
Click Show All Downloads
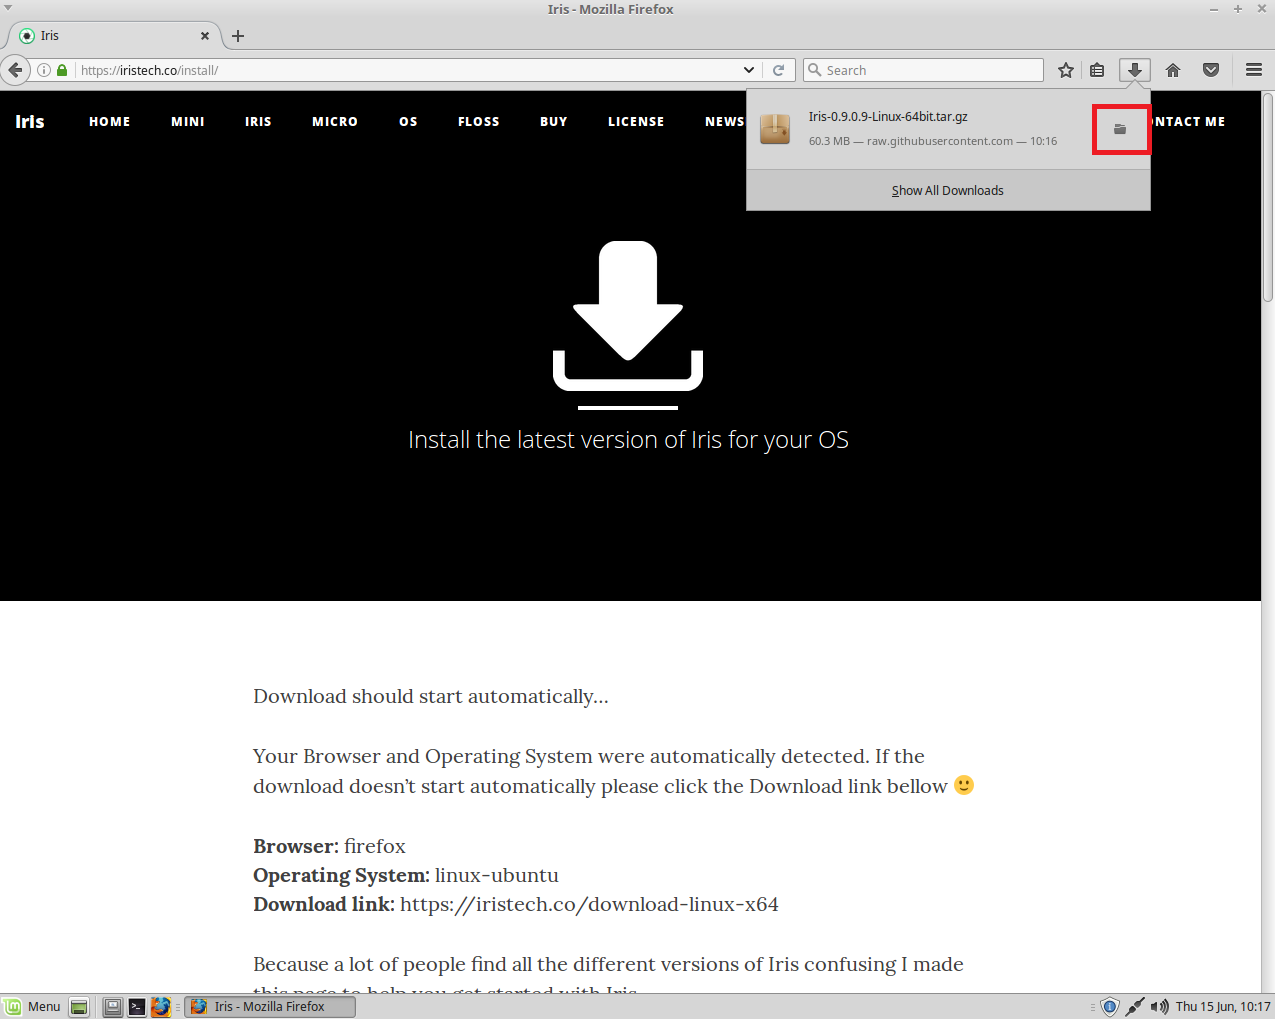coord(948,190)
